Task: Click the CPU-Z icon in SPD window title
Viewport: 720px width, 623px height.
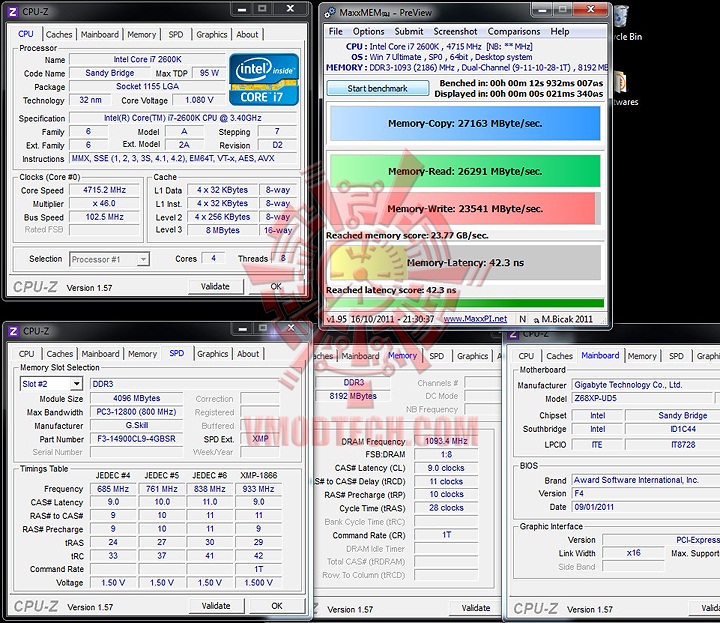Action: [14, 331]
